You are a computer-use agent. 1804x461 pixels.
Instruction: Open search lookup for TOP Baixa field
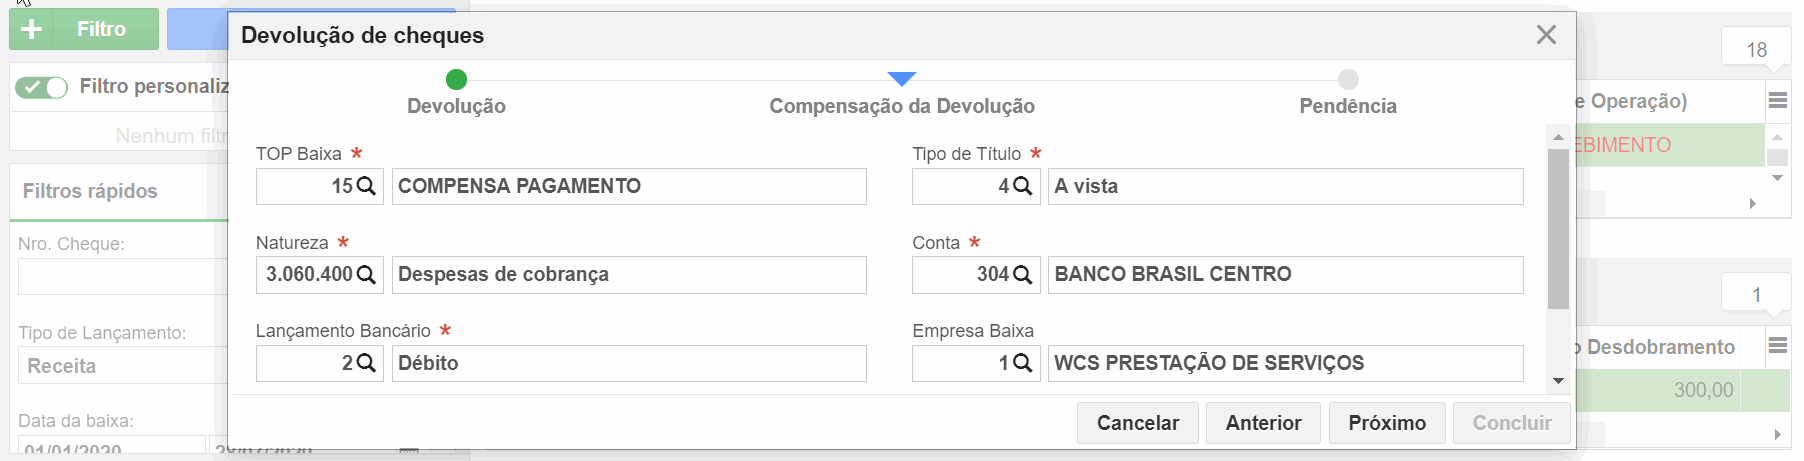tap(366, 186)
